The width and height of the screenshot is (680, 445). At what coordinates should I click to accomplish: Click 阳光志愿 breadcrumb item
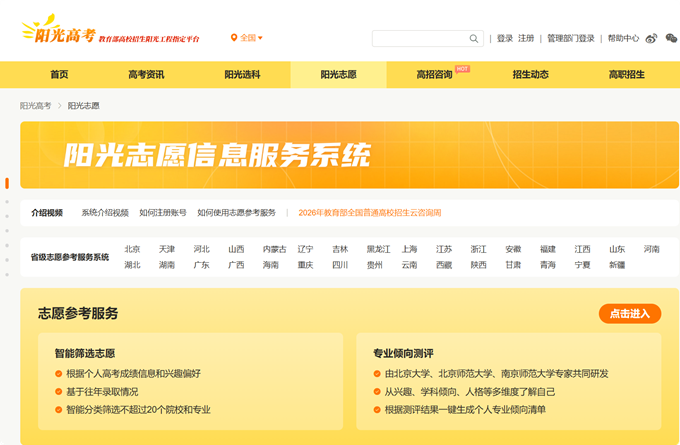click(x=84, y=106)
